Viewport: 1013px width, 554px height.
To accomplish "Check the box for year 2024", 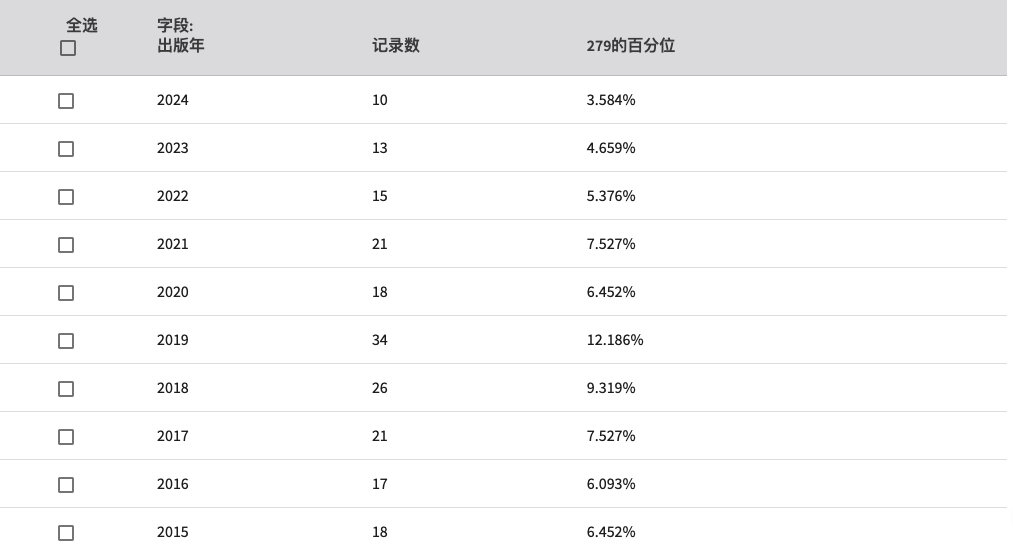I will coord(66,101).
